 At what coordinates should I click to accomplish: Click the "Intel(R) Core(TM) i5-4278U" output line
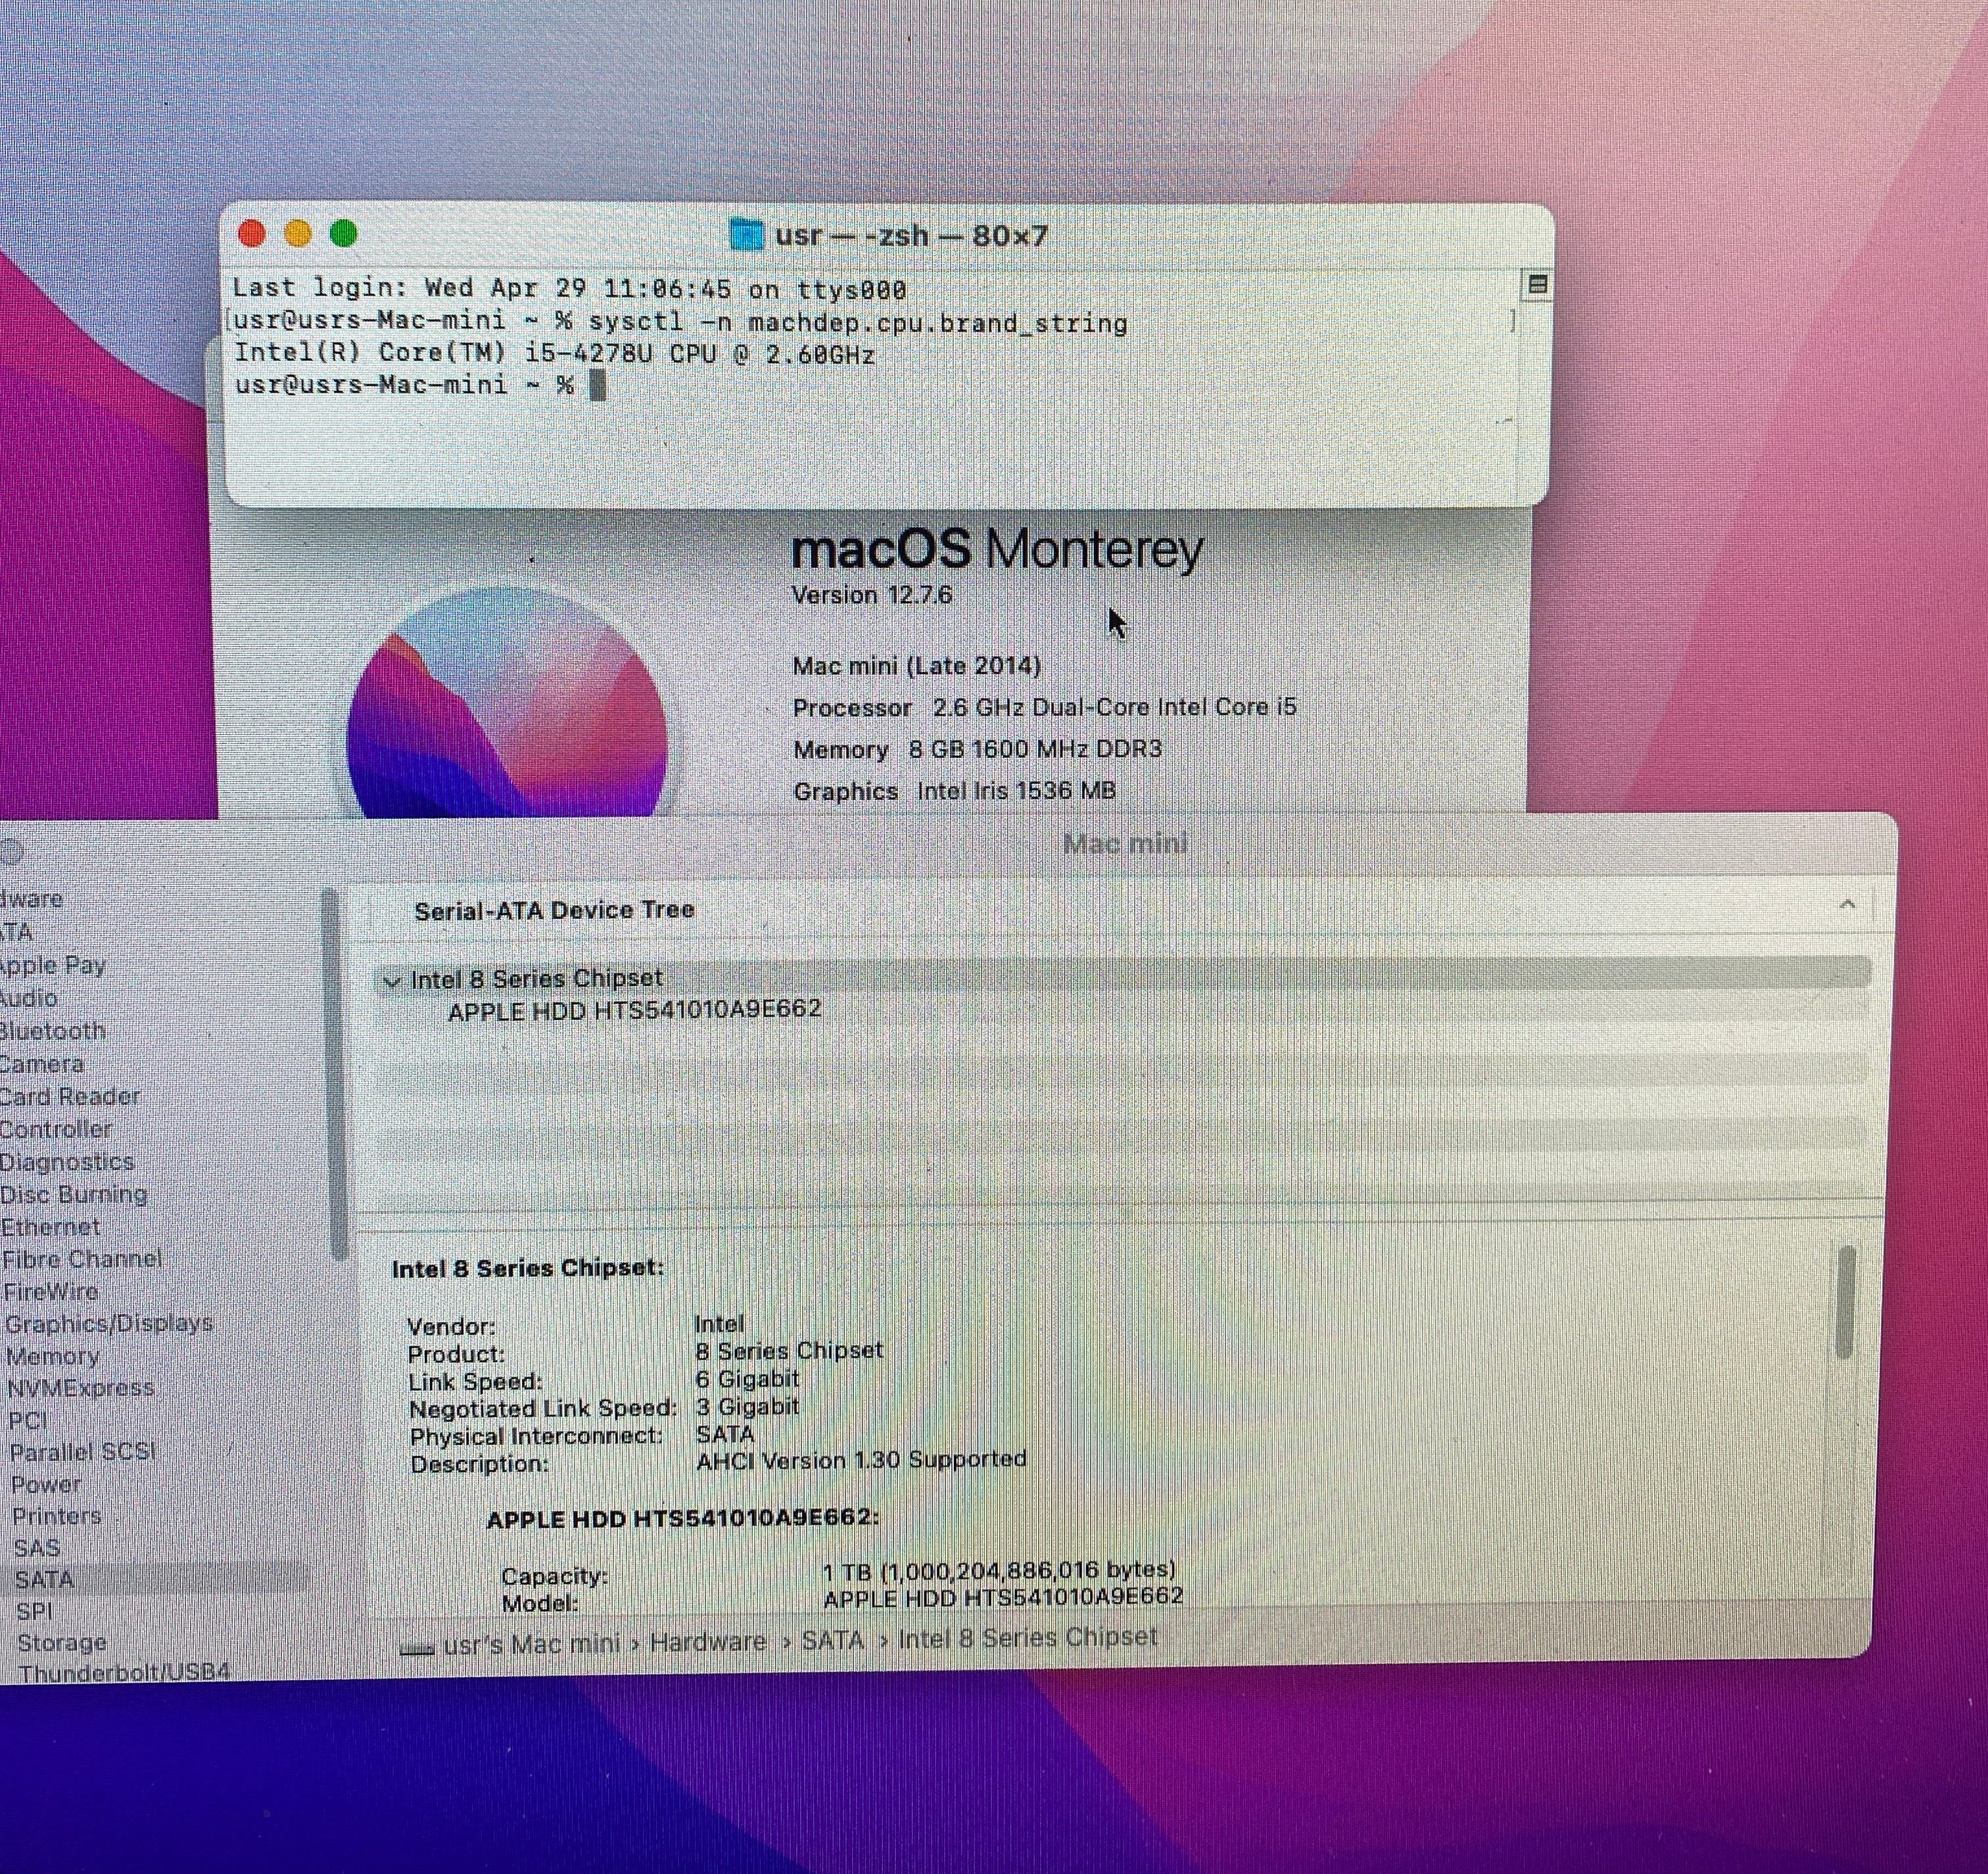click(x=555, y=355)
